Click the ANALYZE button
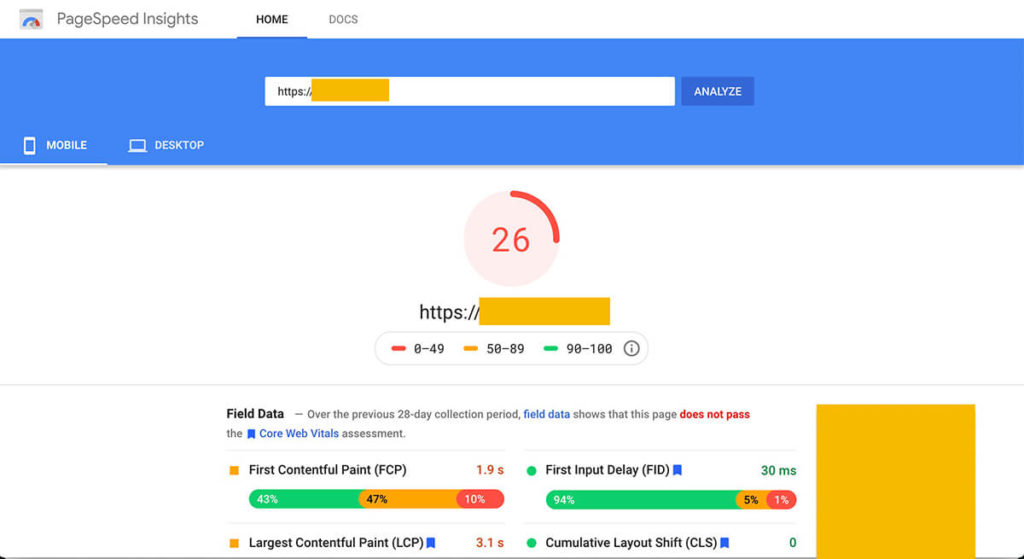Screen dimensions: 1024x559 pos(718,91)
